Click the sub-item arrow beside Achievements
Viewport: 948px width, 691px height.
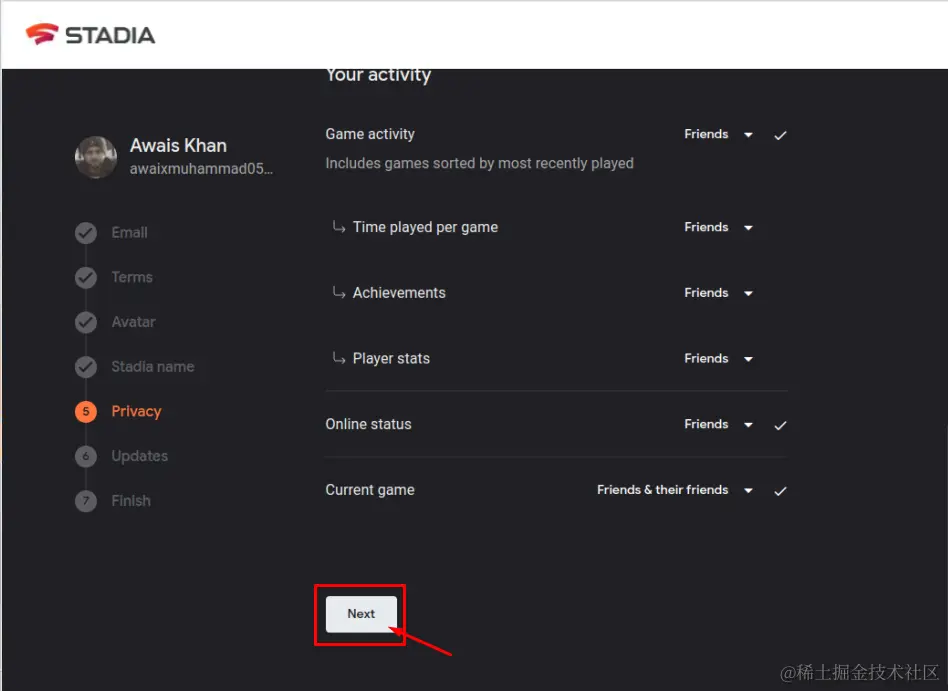339,292
